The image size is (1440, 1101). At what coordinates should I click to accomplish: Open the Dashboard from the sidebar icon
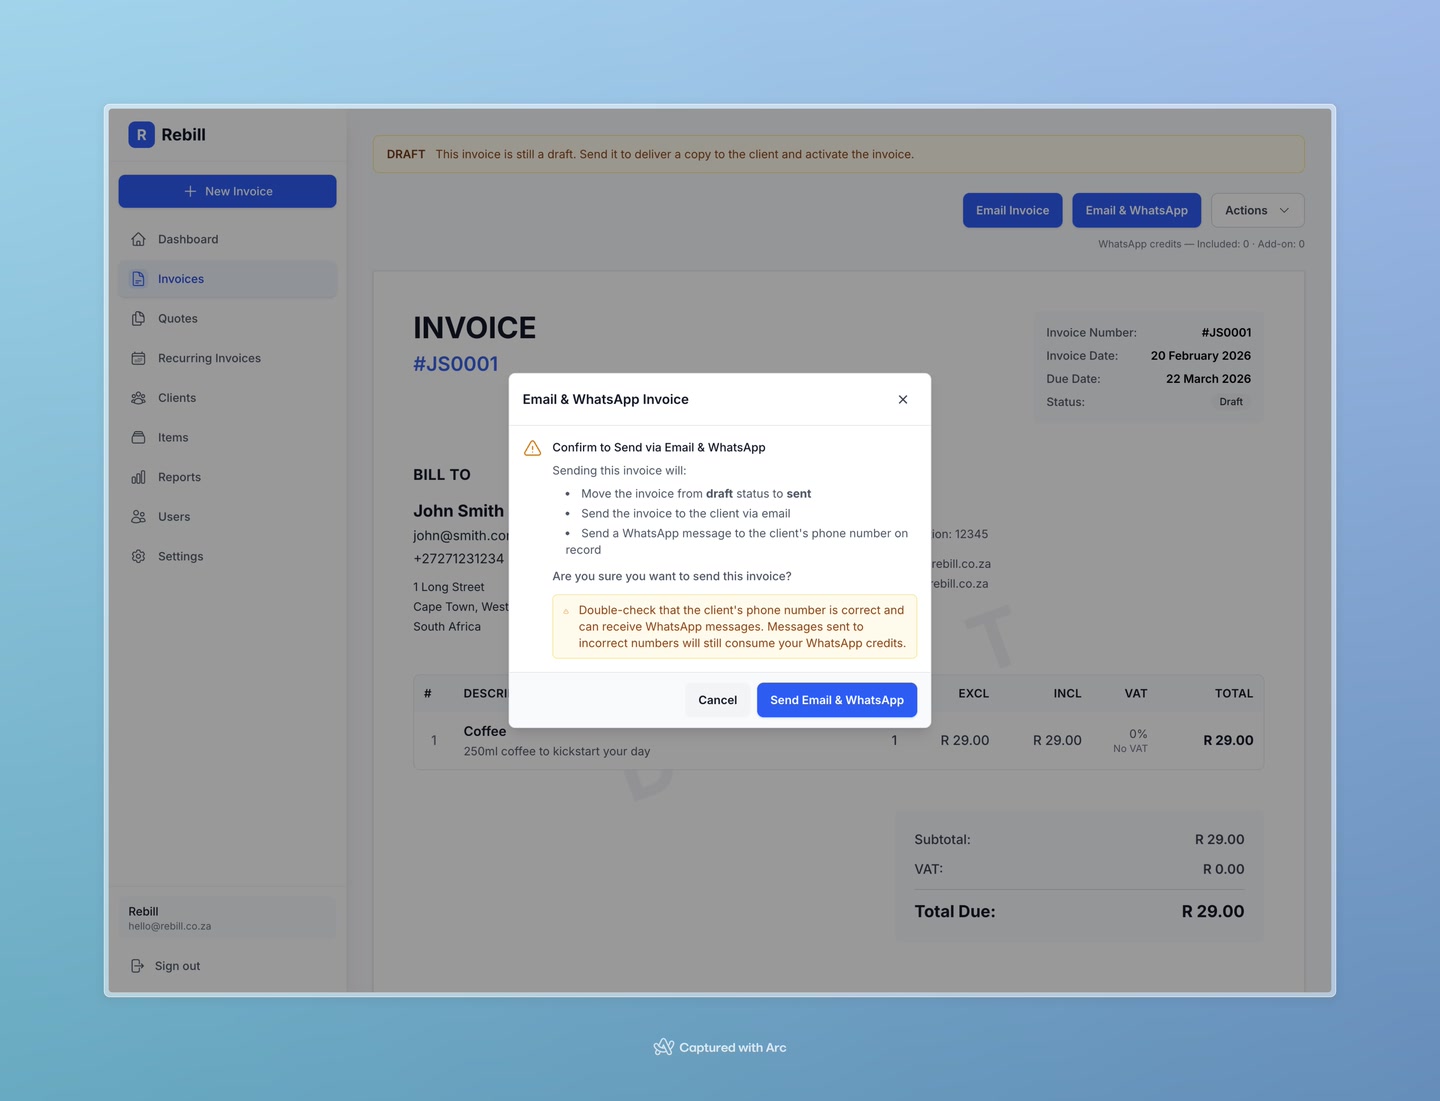pos(138,239)
